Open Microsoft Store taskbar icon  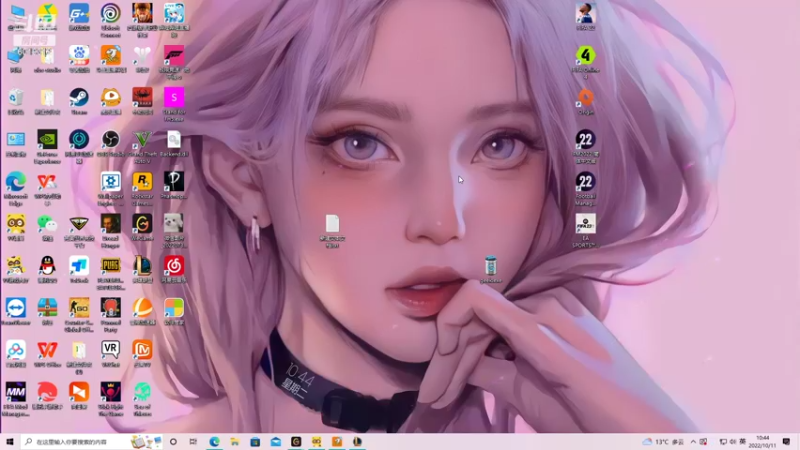coord(255,442)
